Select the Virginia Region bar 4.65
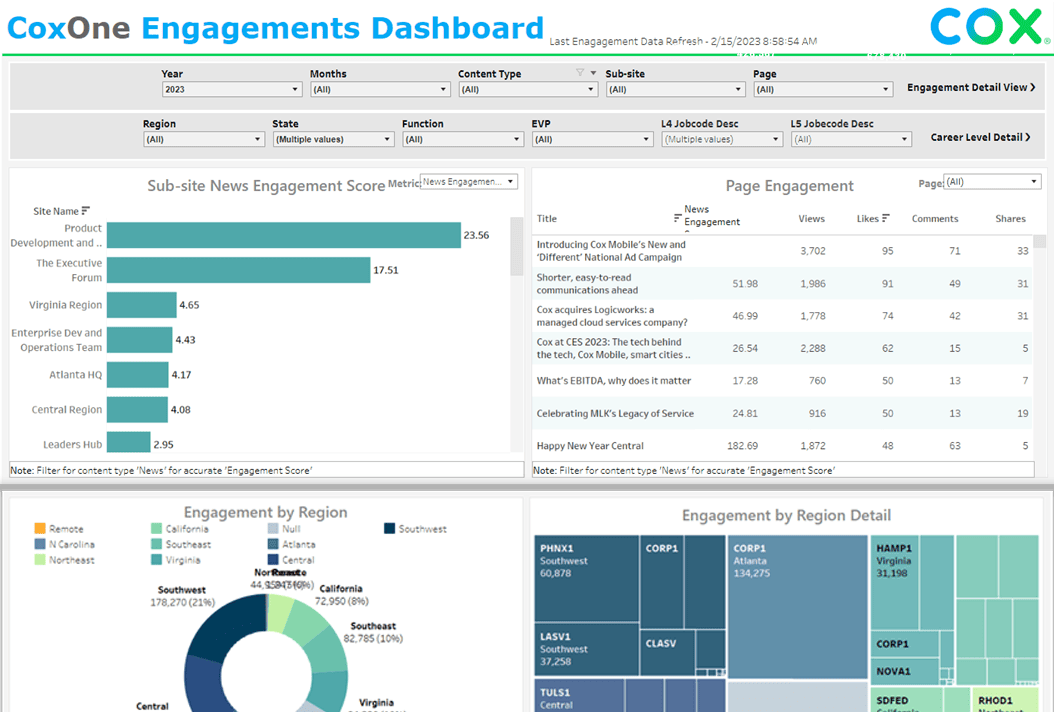 (x=142, y=305)
